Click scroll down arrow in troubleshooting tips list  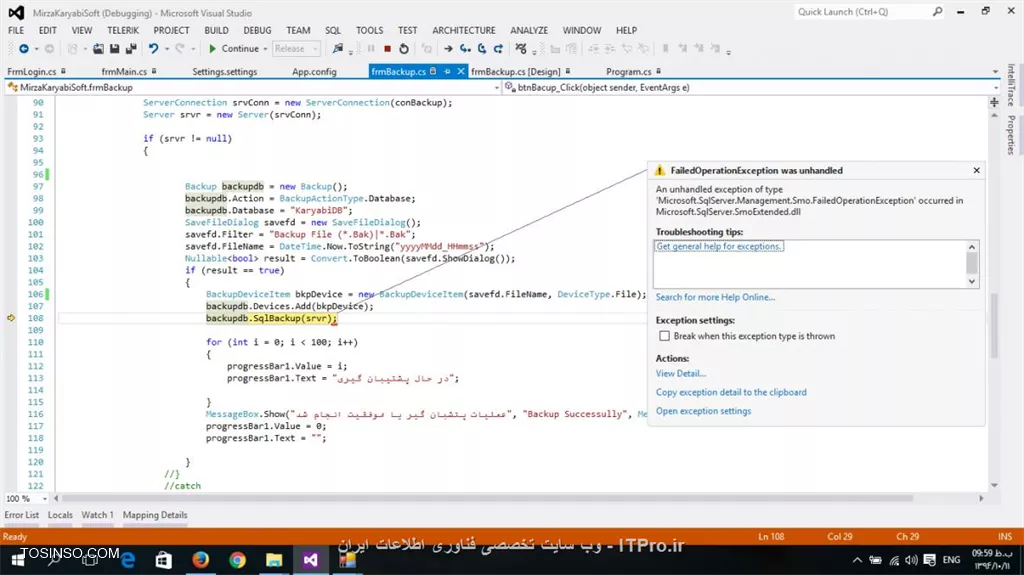972,282
